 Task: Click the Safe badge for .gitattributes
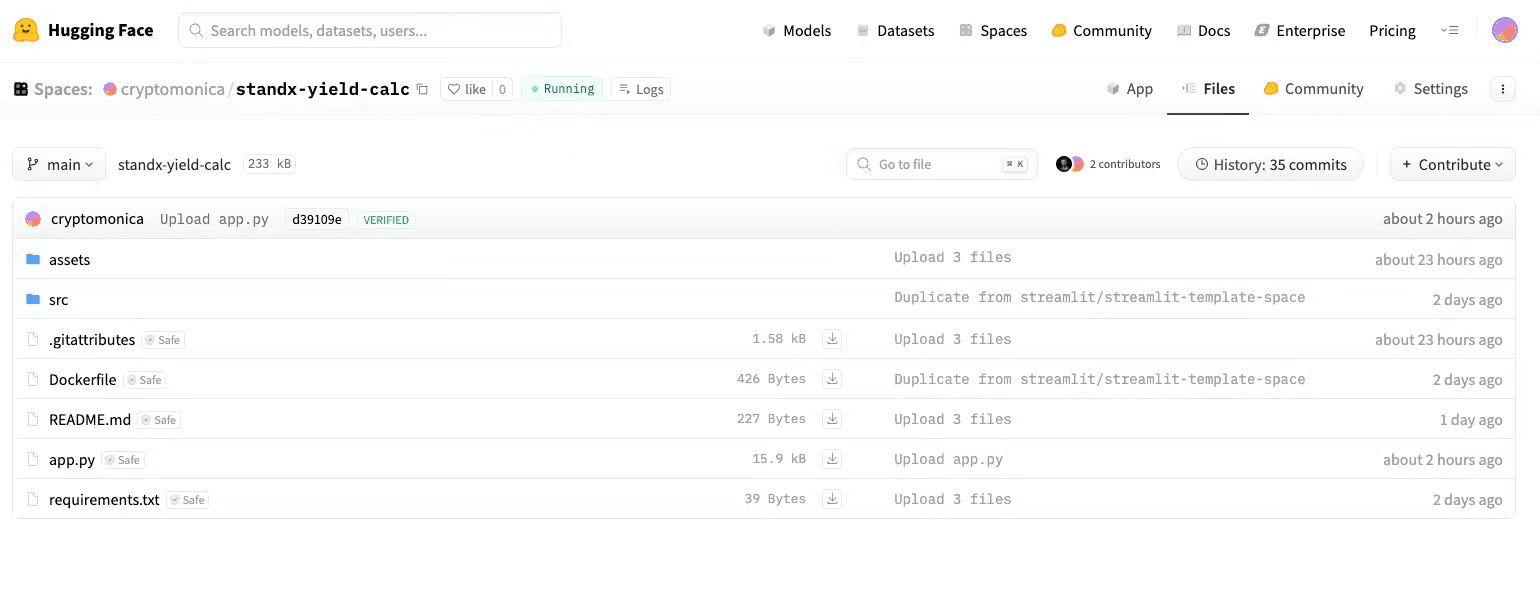[x=163, y=340]
